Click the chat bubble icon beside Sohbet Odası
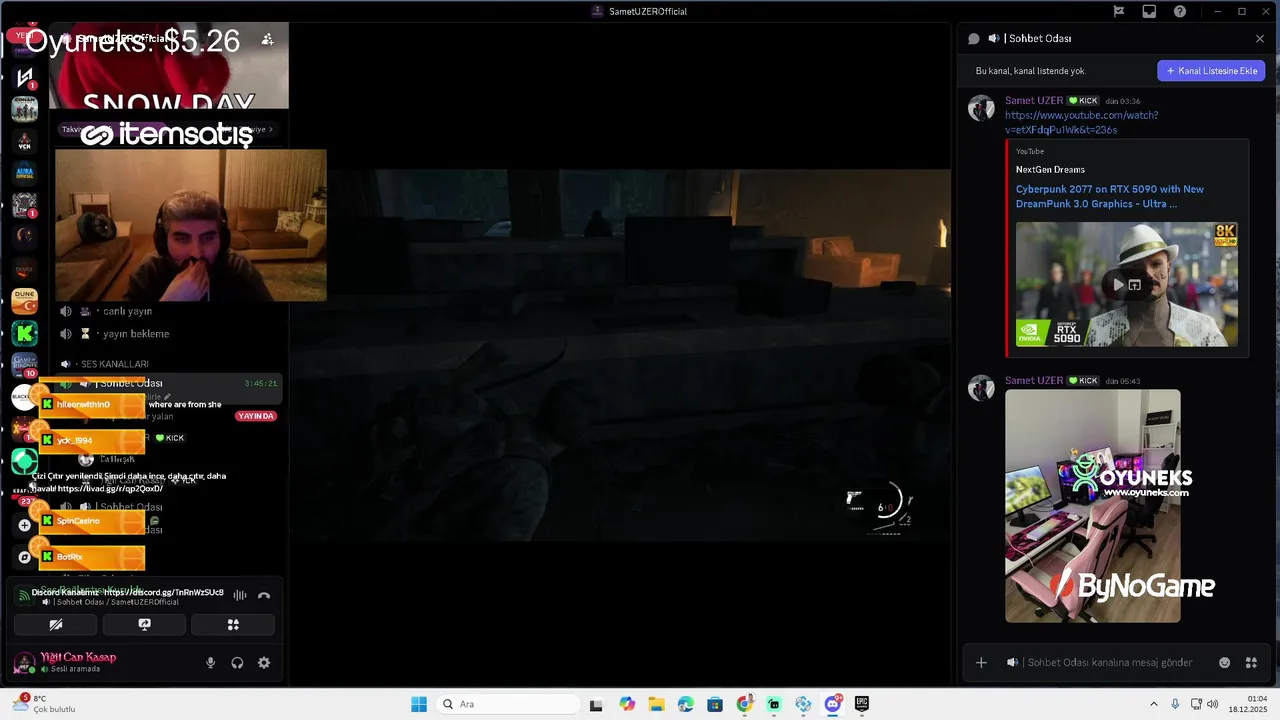The height and width of the screenshot is (720, 1280). [x=974, y=38]
